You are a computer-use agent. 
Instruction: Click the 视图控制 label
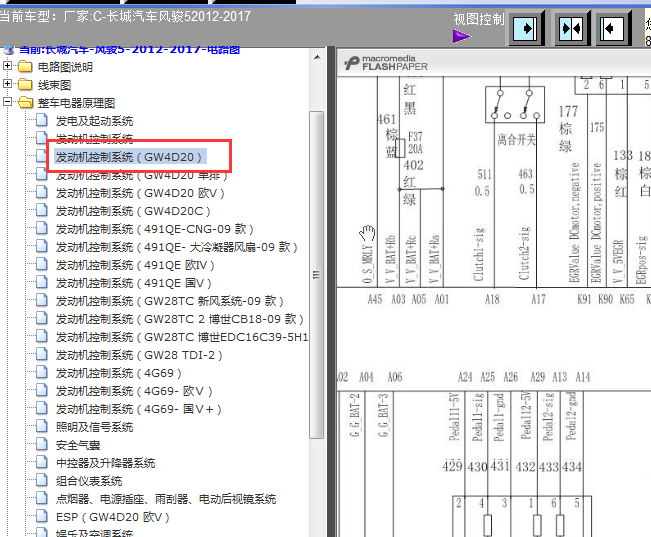click(479, 19)
